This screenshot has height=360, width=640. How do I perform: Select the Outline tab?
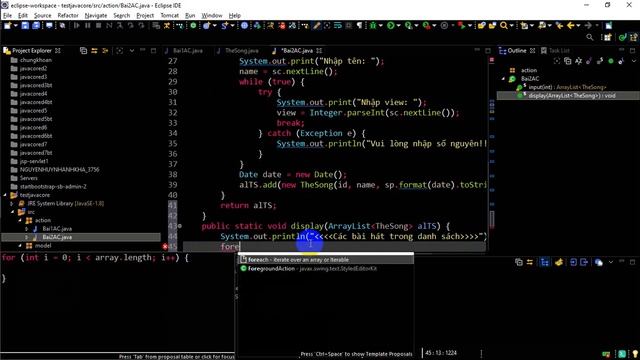(517, 51)
